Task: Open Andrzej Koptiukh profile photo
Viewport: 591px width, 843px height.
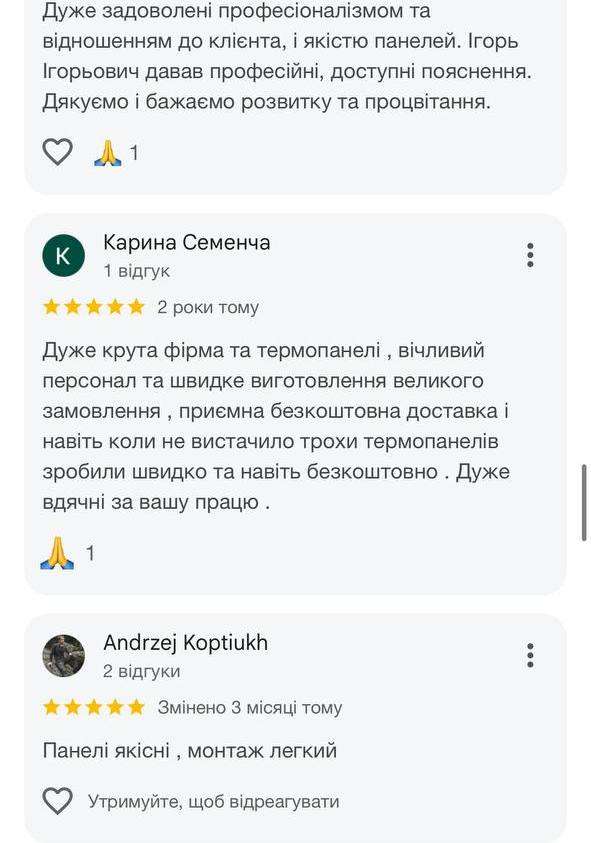Action: pos(63,655)
